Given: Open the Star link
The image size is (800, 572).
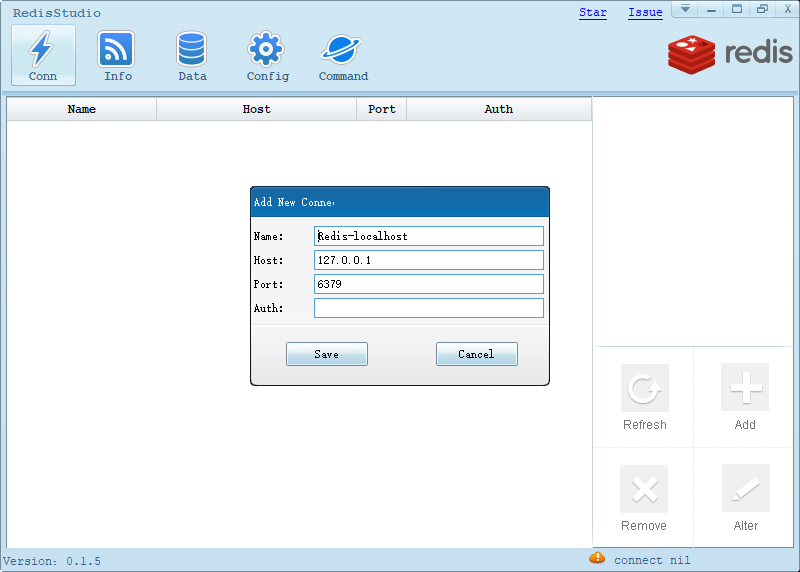Looking at the screenshot, I should tap(593, 13).
